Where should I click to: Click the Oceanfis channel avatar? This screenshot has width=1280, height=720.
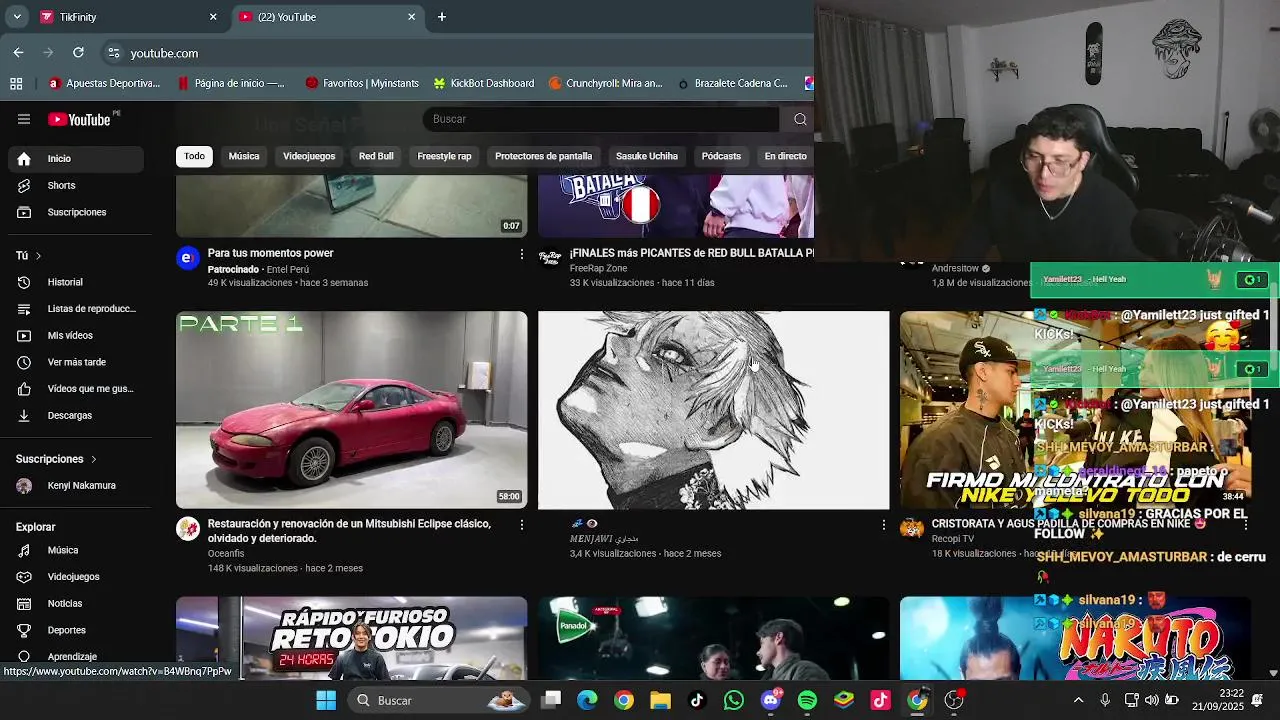point(188,529)
